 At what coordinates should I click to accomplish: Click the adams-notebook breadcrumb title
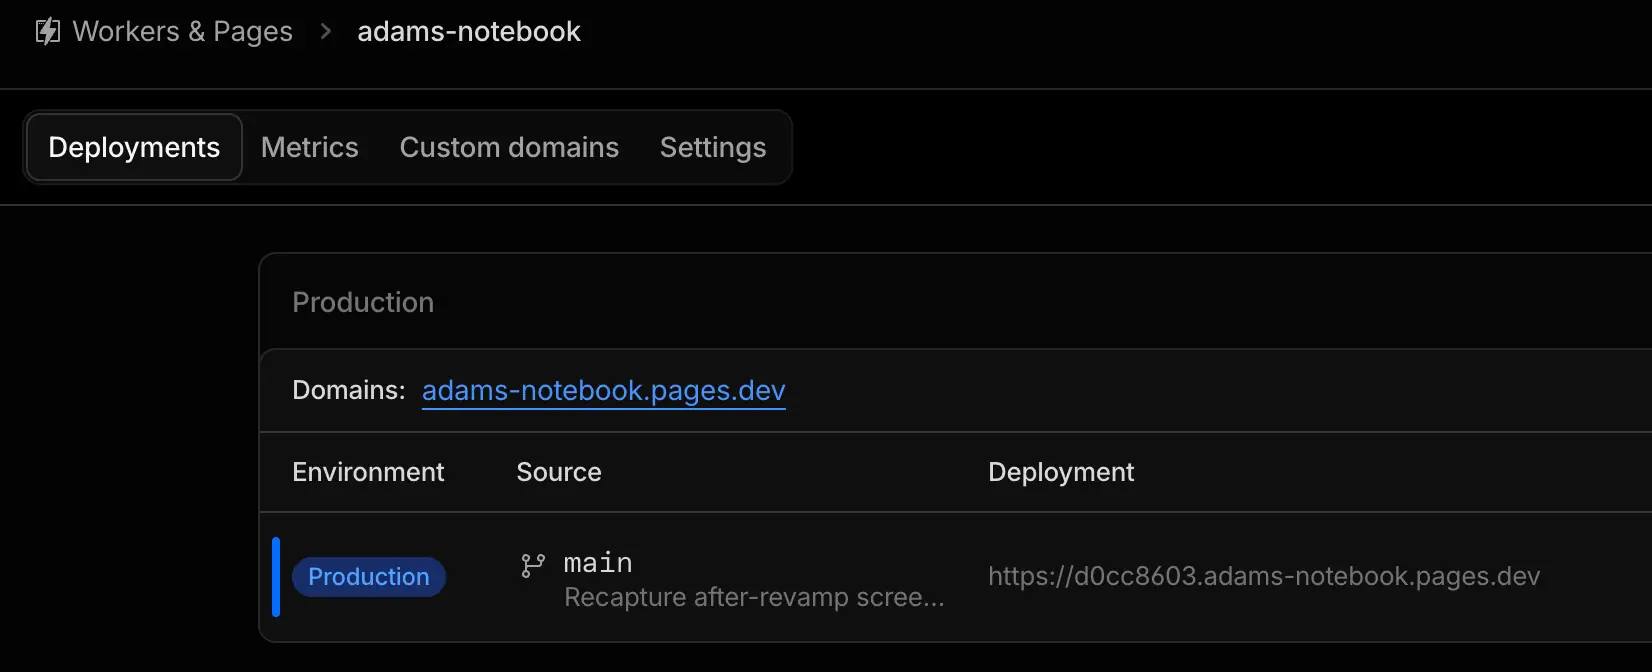pos(469,32)
